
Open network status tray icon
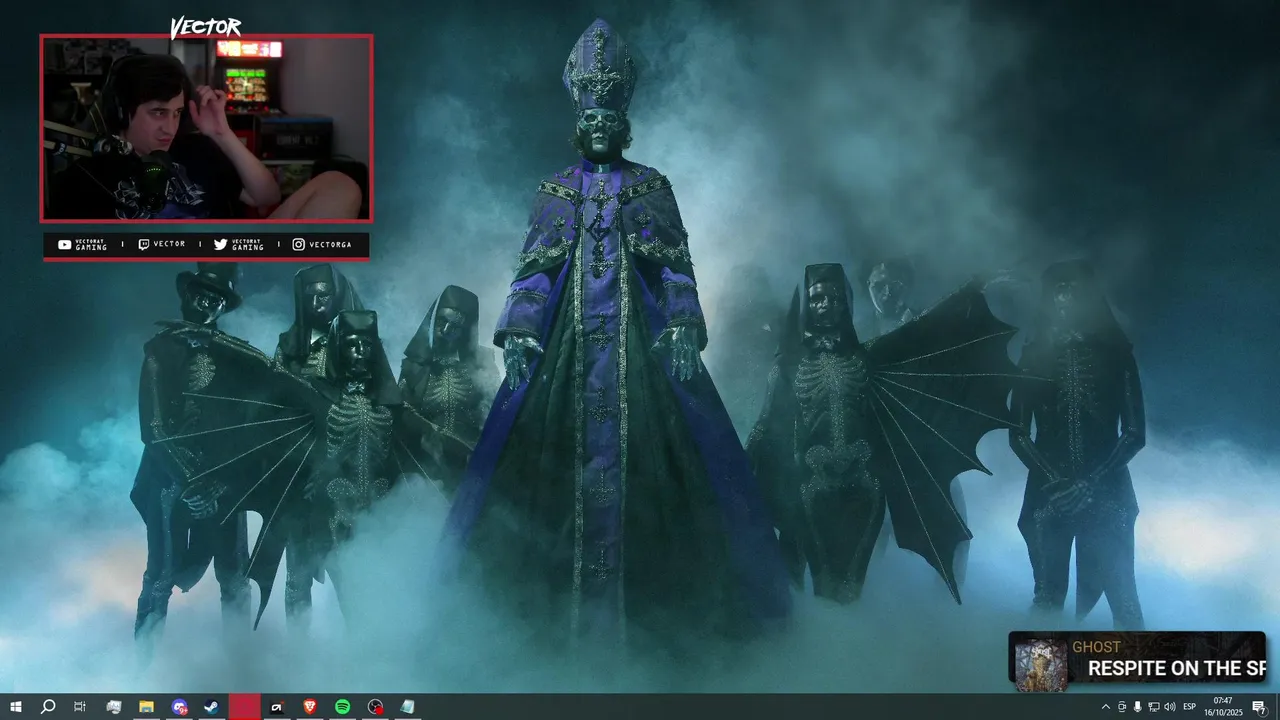pos(1153,707)
